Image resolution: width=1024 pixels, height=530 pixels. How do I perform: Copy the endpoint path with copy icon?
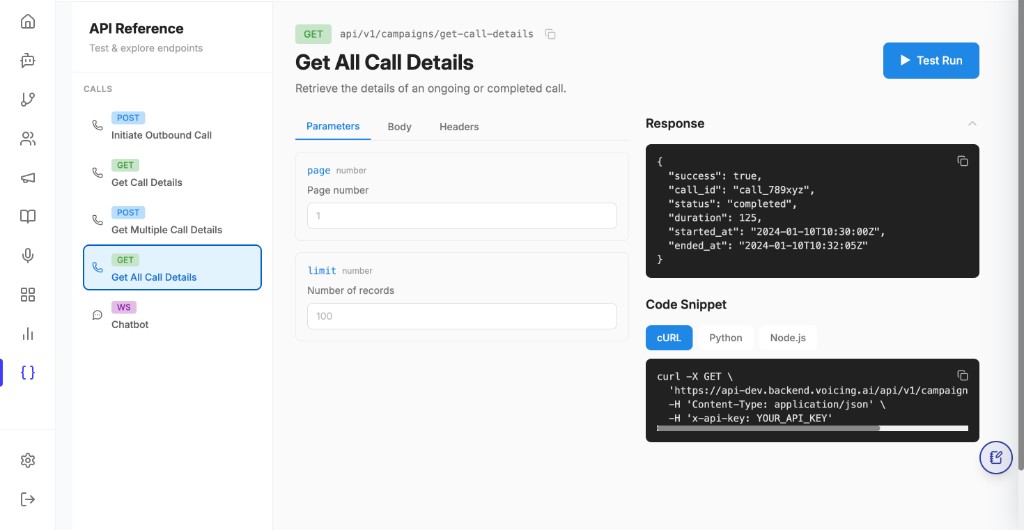point(550,34)
